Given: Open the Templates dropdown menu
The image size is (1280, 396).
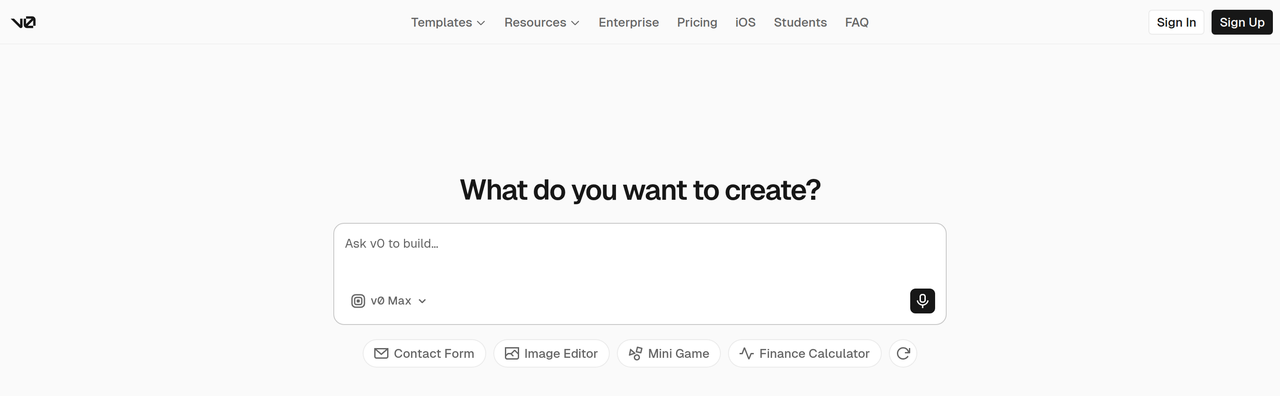Looking at the screenshot, I should click(448, 22).
